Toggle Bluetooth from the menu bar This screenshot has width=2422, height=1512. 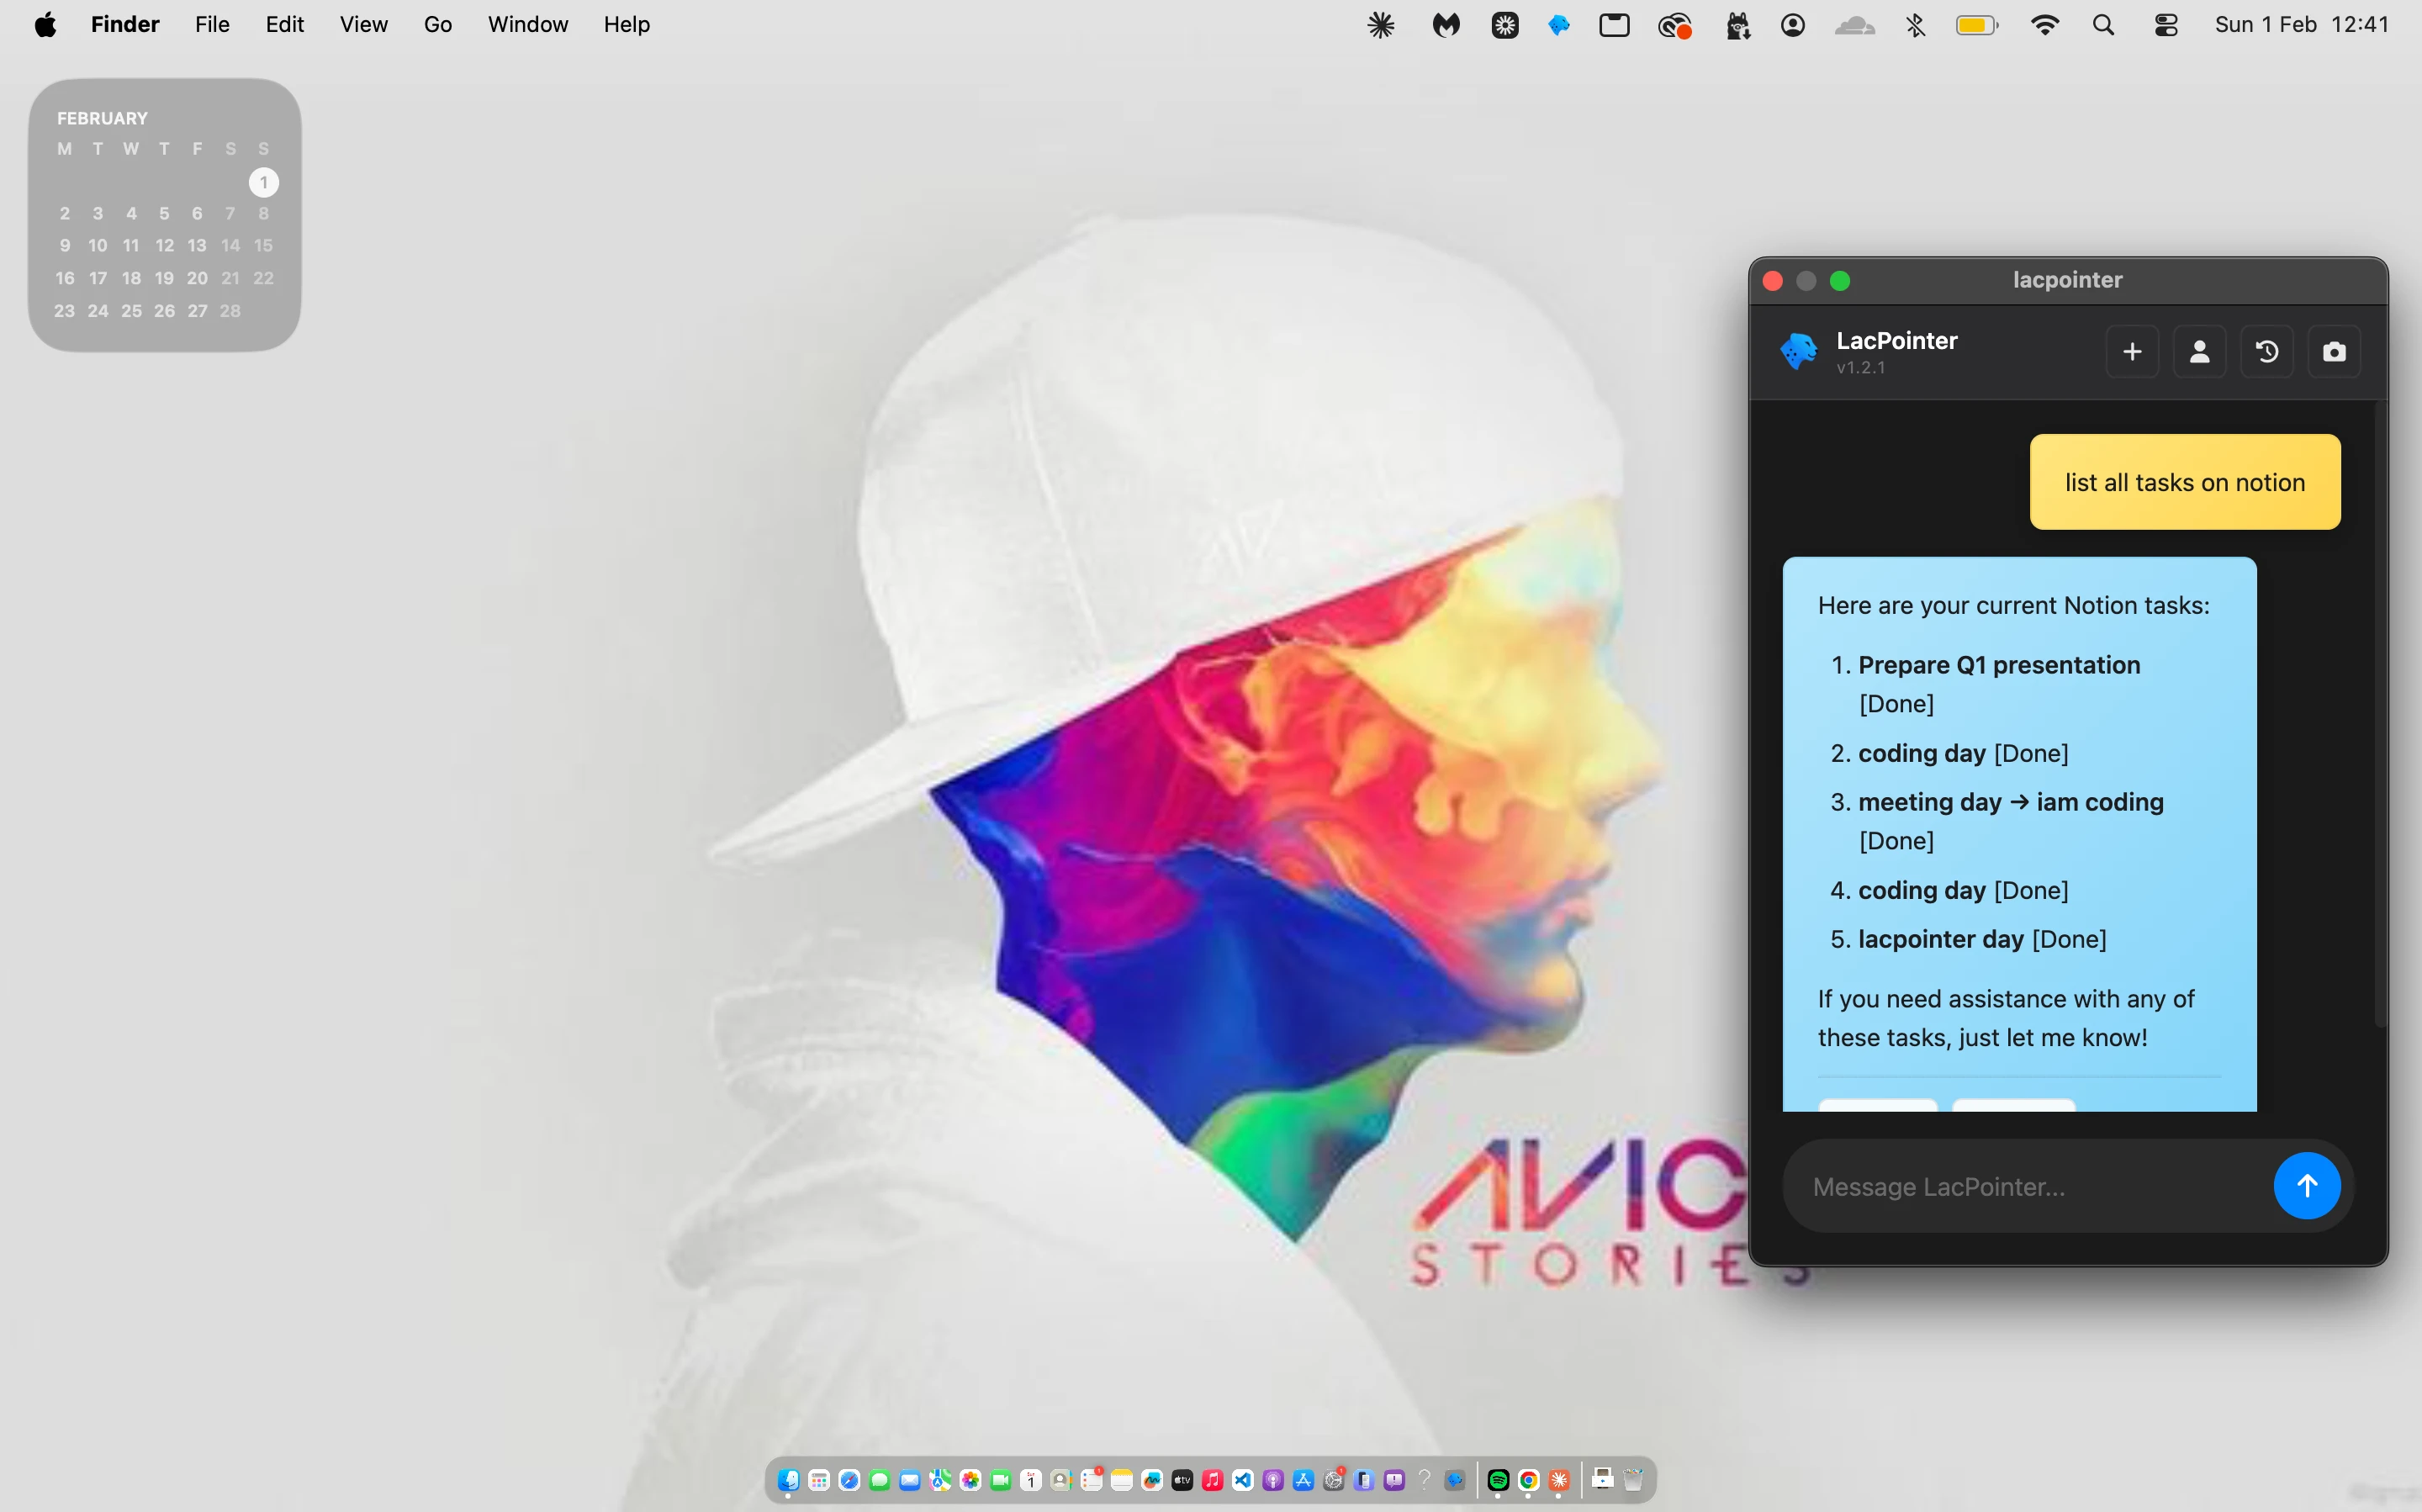point(1915,25)
